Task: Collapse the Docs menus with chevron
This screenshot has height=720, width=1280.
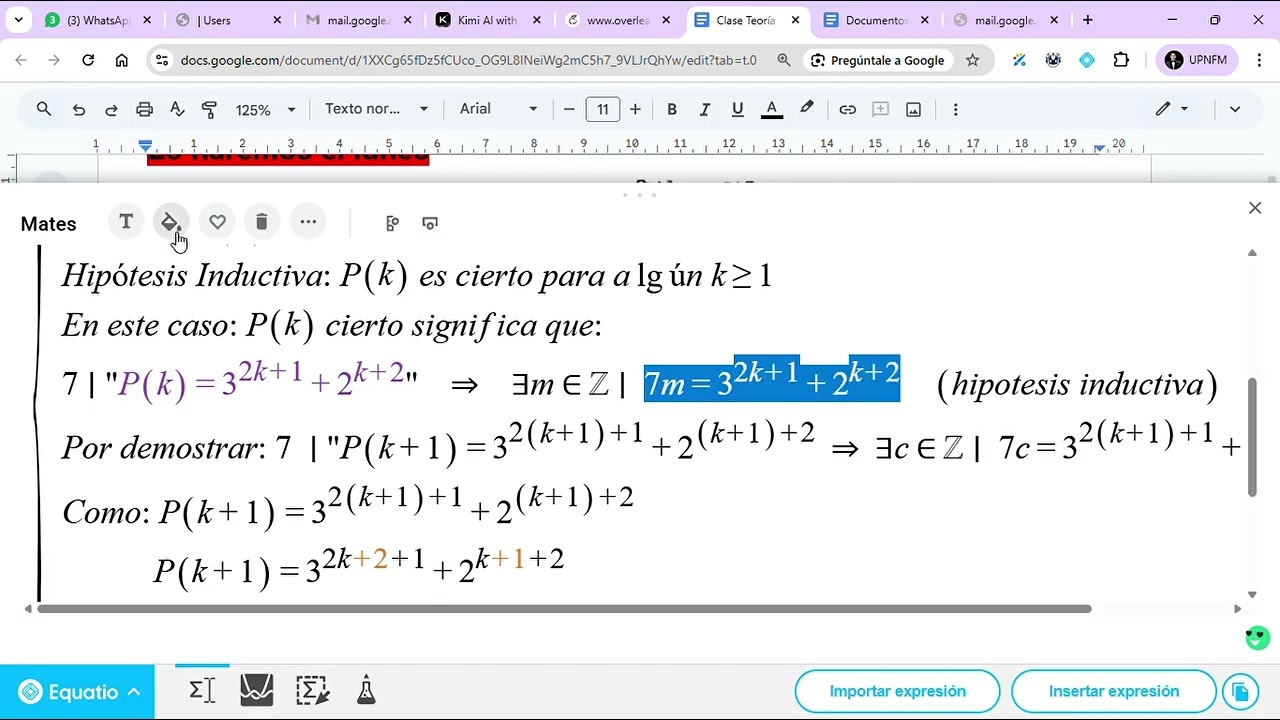Action: pos(1235,109)
